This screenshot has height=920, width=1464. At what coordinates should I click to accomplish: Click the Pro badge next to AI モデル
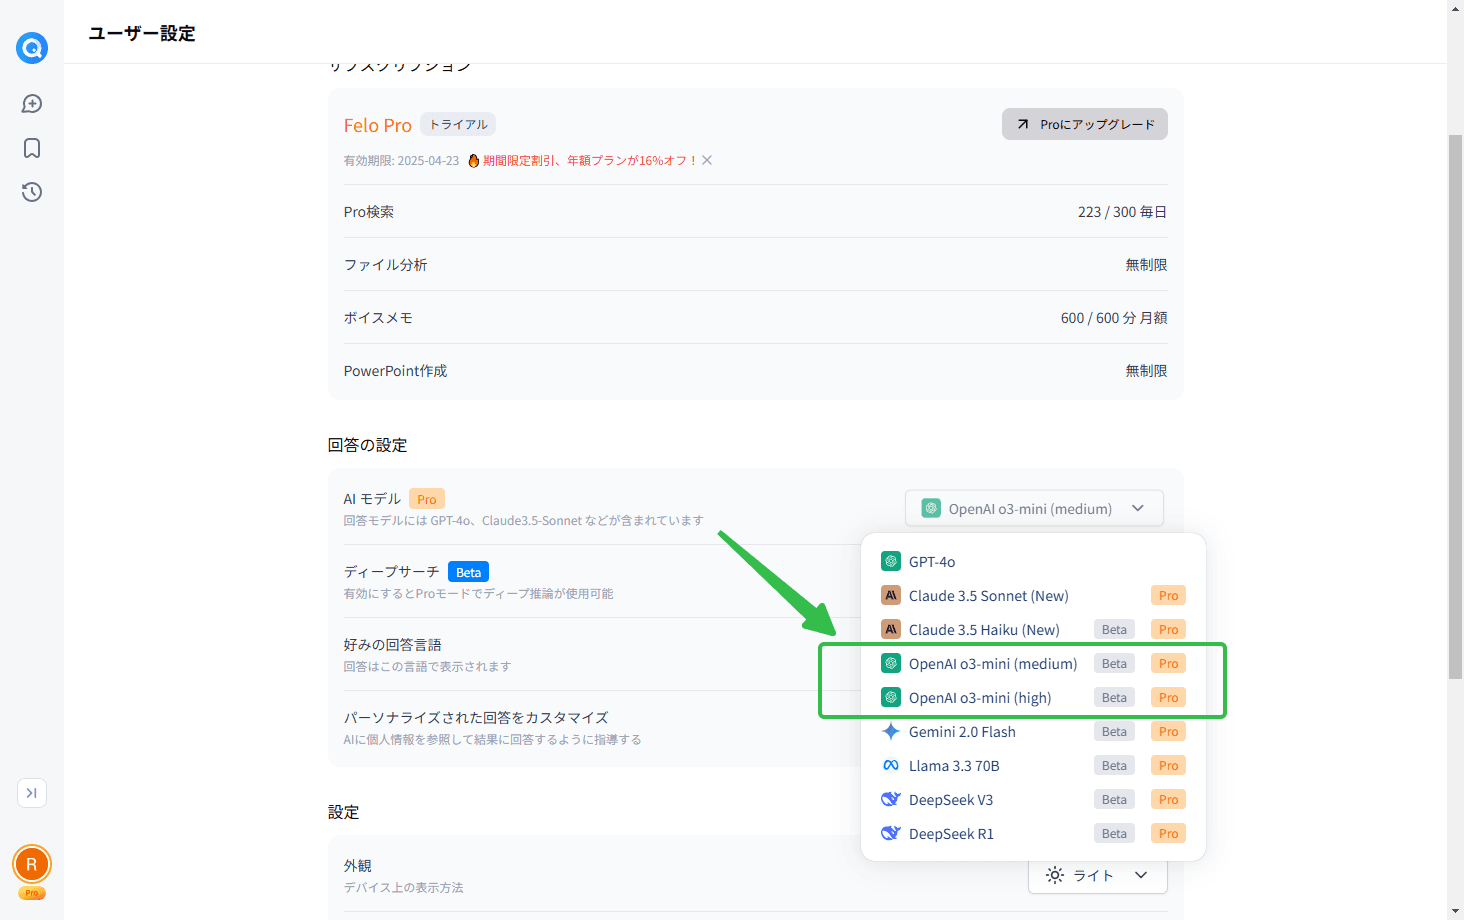pos(427,499)
